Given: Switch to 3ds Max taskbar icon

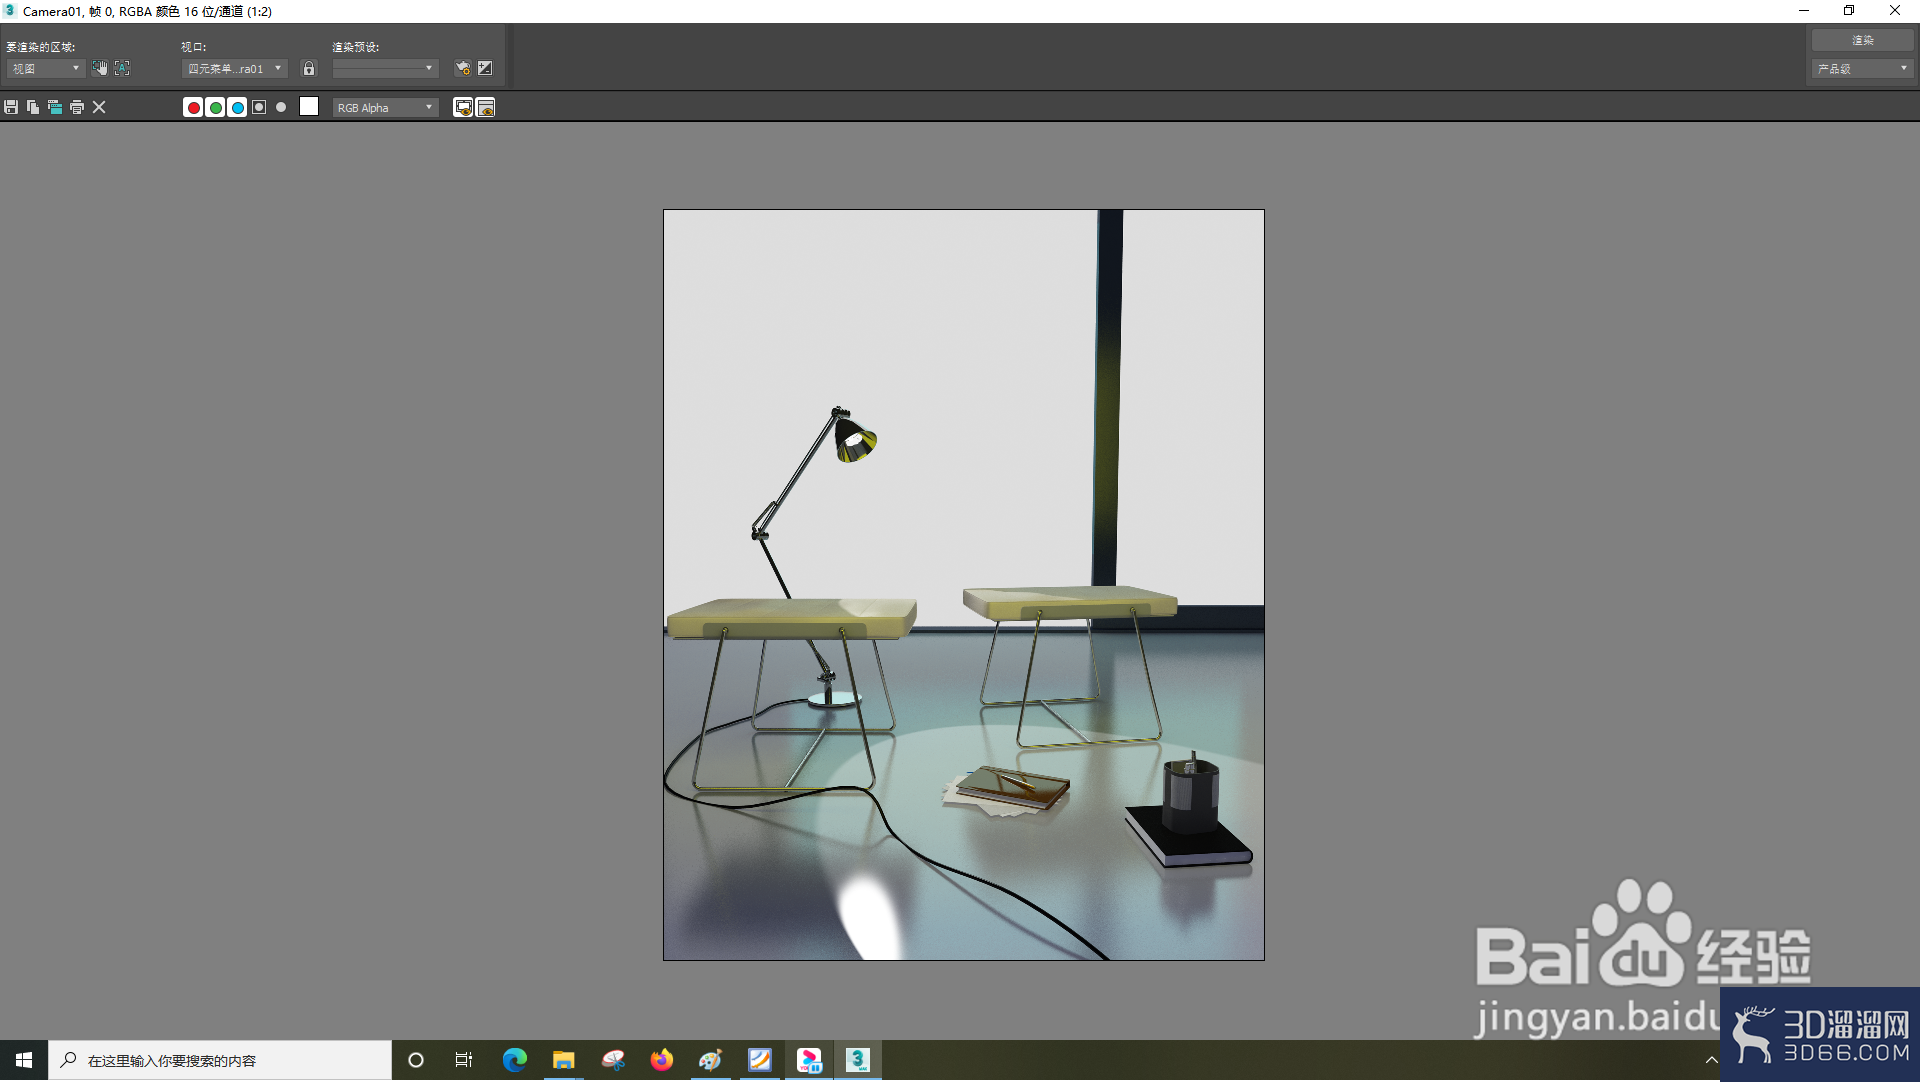Looking at the screenshot, I should (858, 1061).
